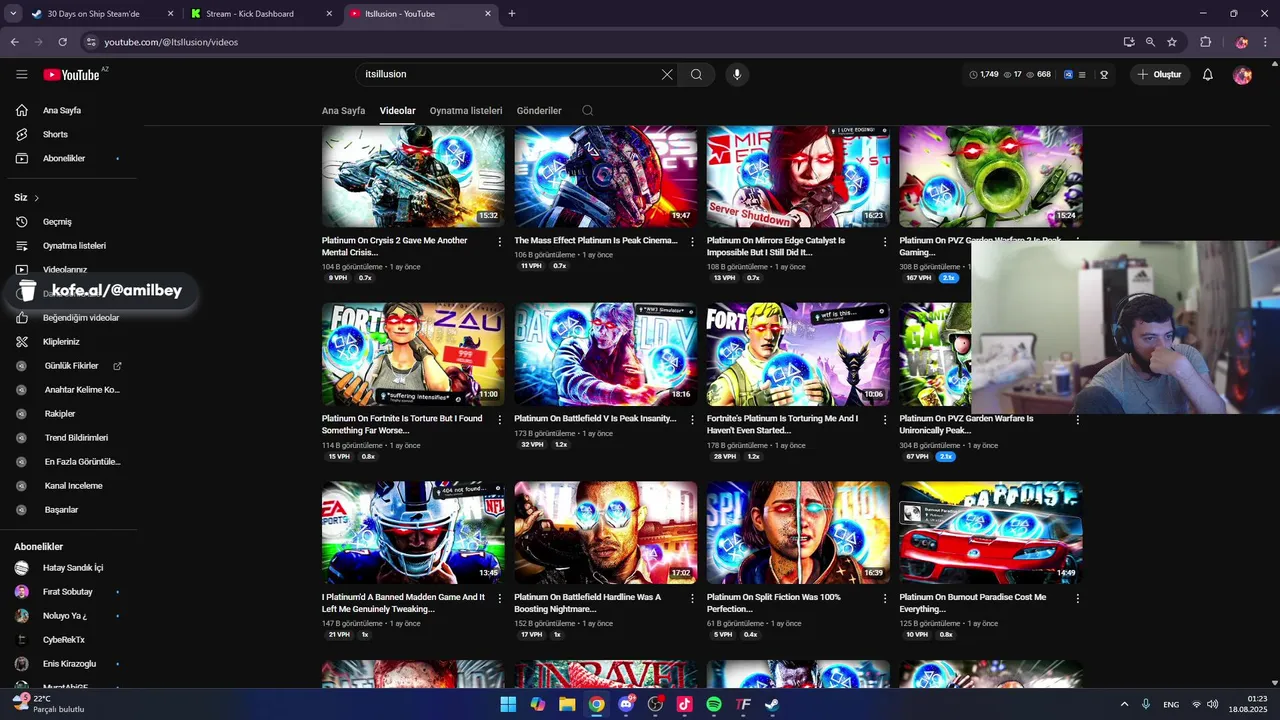Switch to Oynatma listeleri channel tab

pos(466,111)
